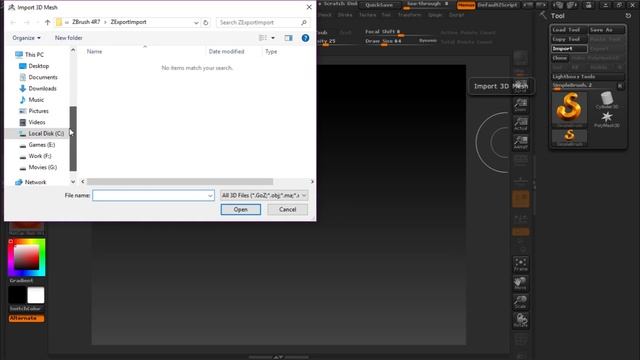Click the Clone button
The image size is (640, 360).
point(559,58)
